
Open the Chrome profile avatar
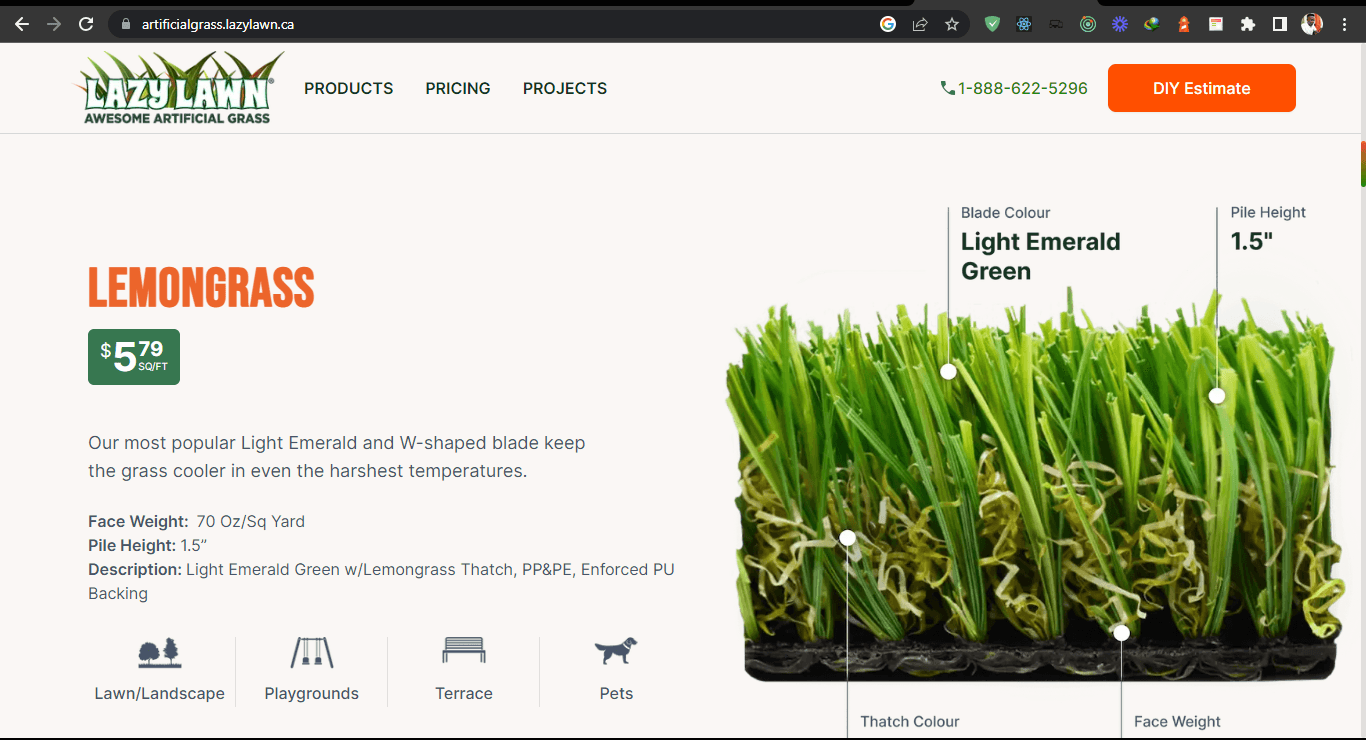coord(1312,24)
